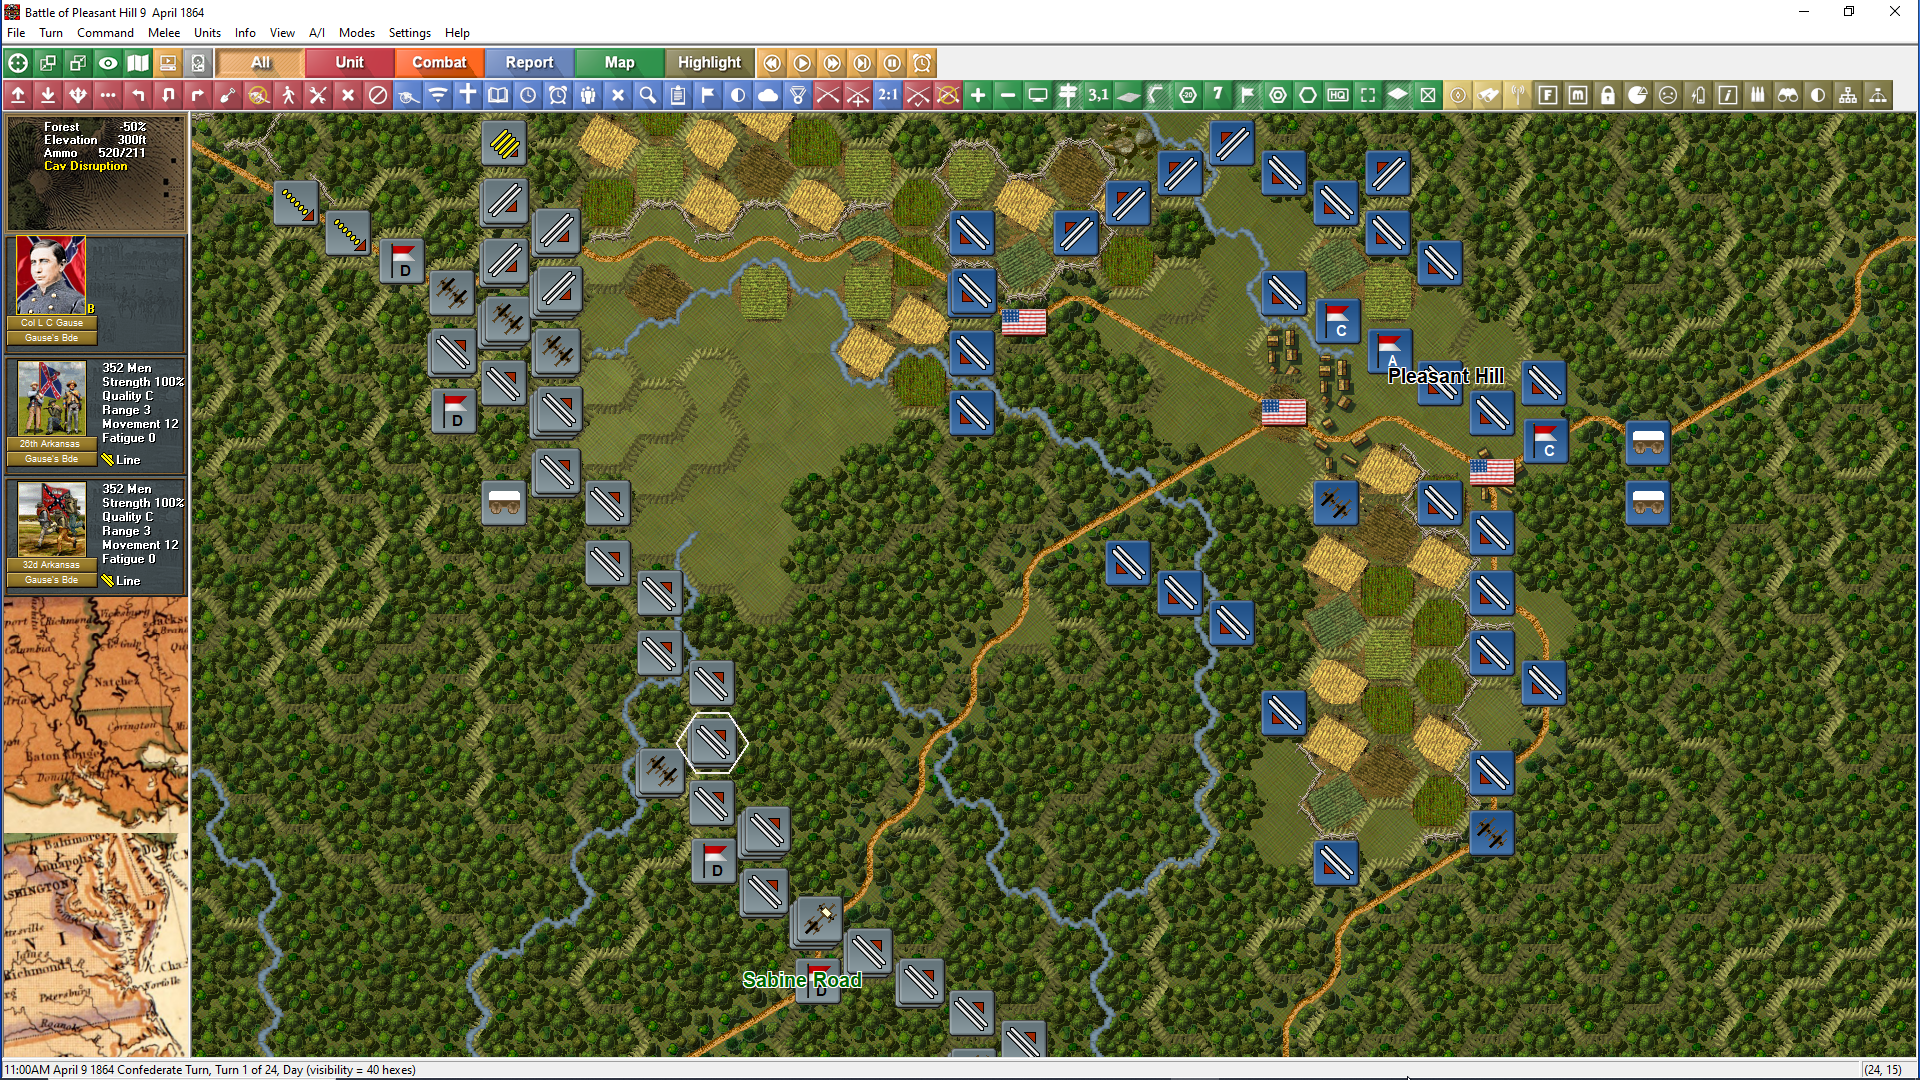Open the Help menu

click(x=457, y=33)
